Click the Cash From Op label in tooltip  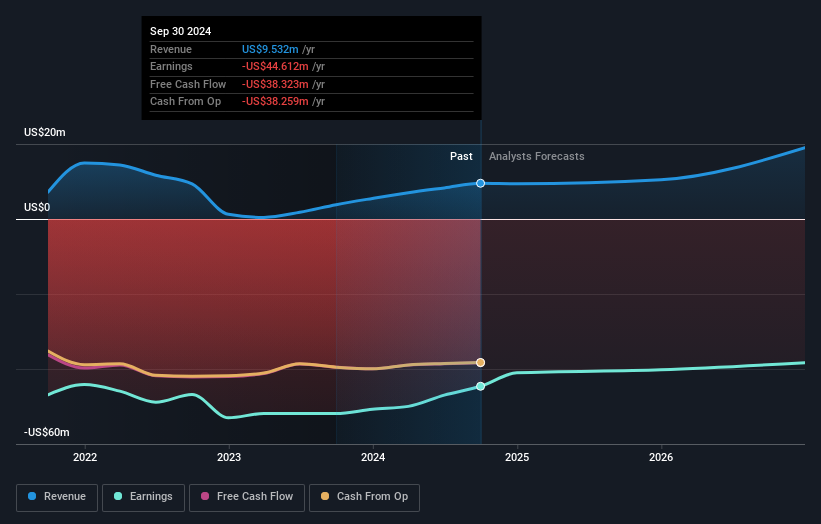[185, 102]
